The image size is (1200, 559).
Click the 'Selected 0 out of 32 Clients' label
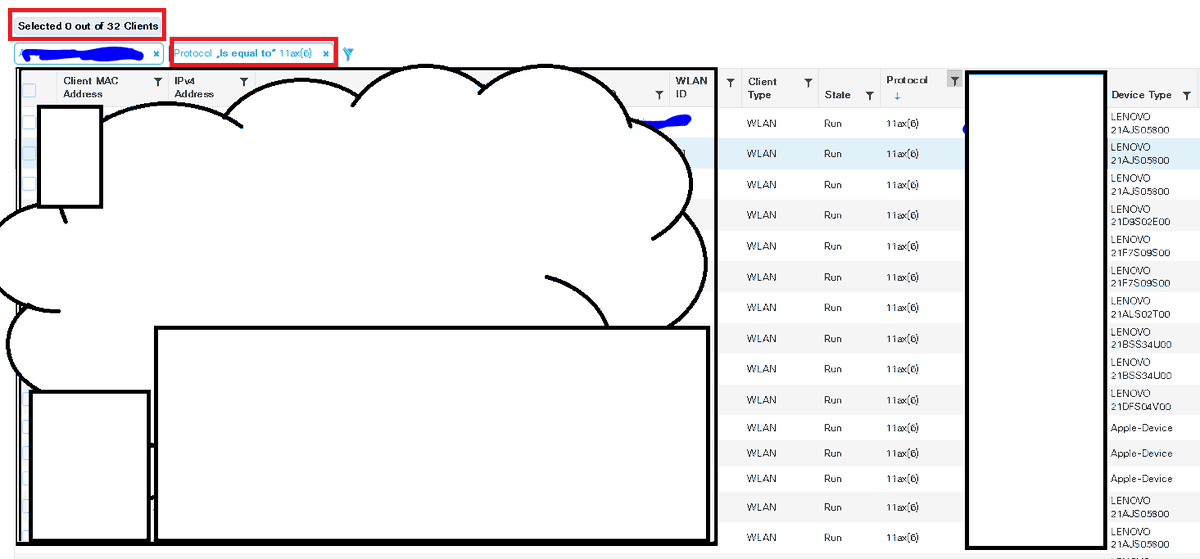click(x=88, y=26)
